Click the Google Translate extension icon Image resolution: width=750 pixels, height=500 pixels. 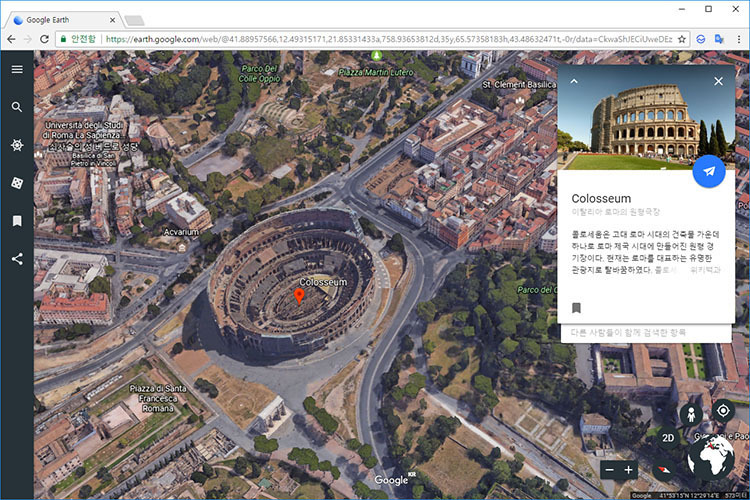click(719, 39)
